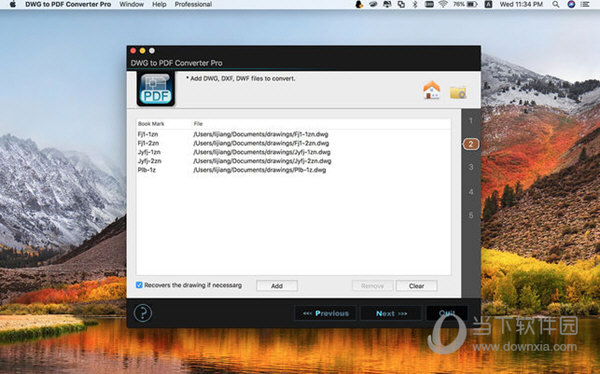This screenshot has height=374, width=600.
Task: Open the Professional menu
Action: click(x=193, y=4)
